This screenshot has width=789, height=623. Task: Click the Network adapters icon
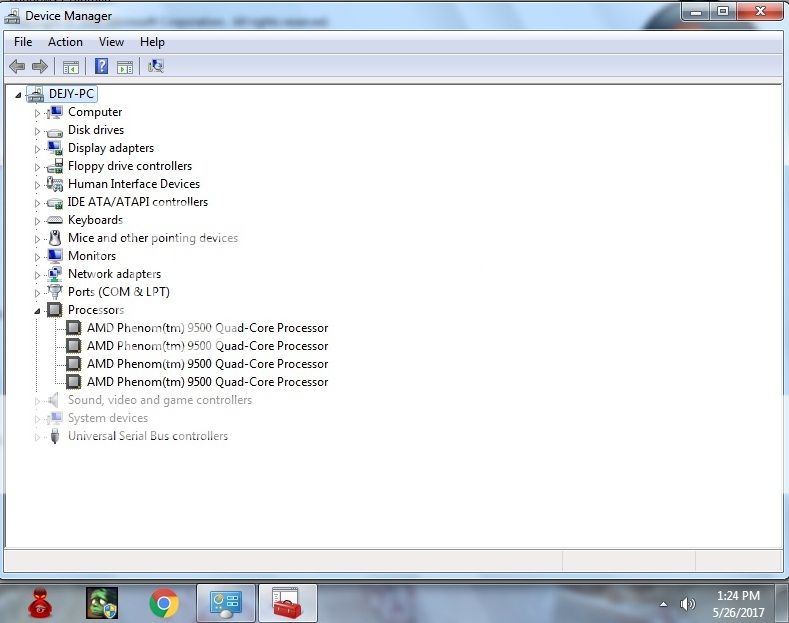[x=54, y=274]
